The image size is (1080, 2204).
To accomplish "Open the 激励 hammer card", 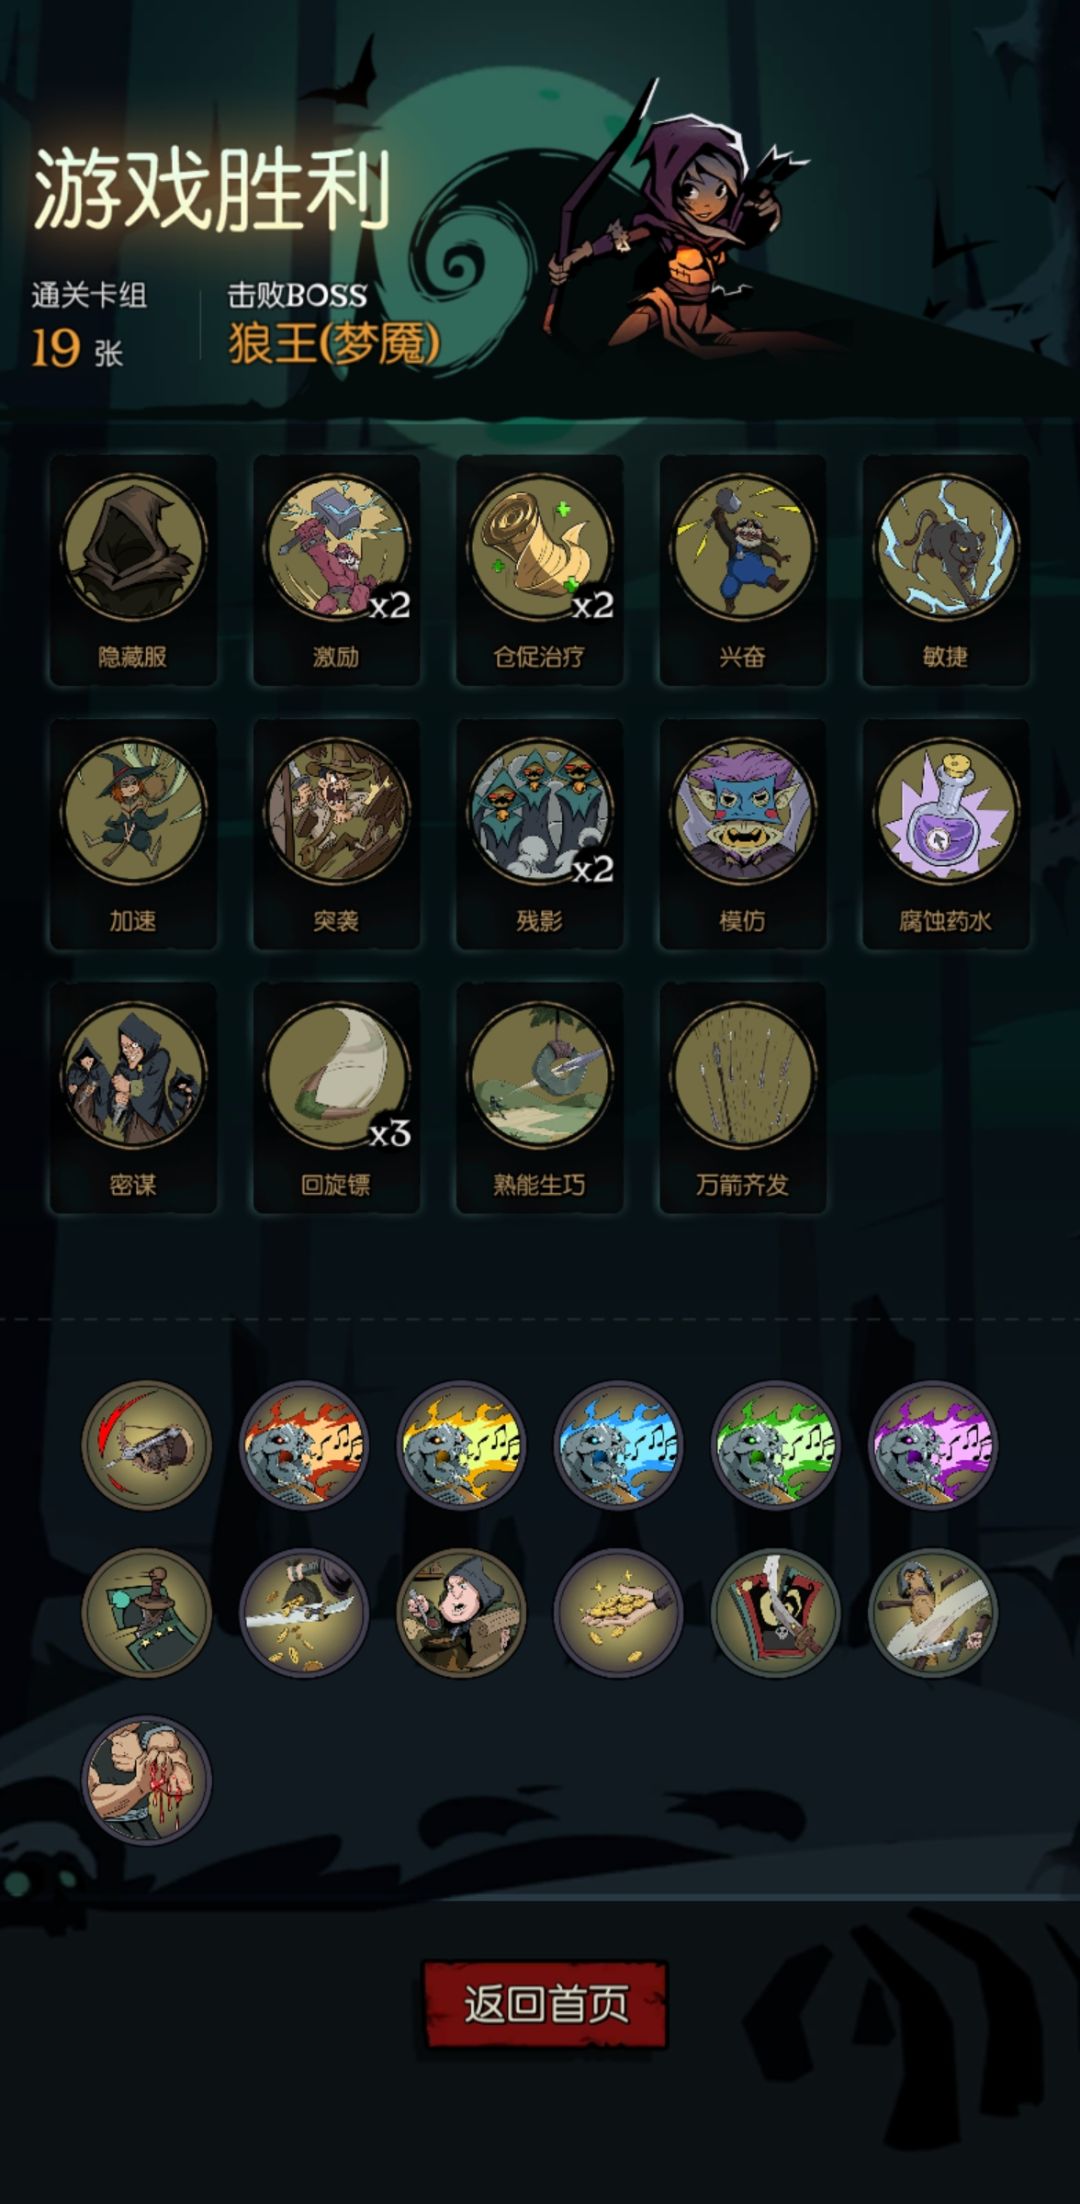I will tap(336, 570).
